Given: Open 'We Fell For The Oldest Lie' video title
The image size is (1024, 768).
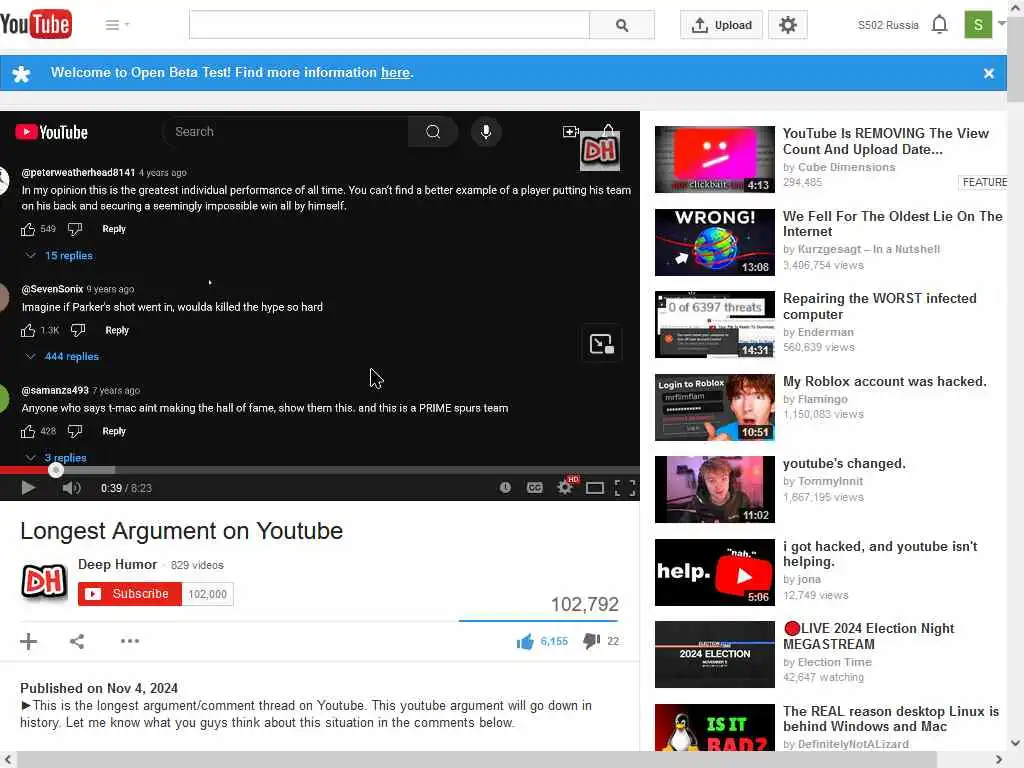Looking at the screenshot, I should click(x=892, y=224).
